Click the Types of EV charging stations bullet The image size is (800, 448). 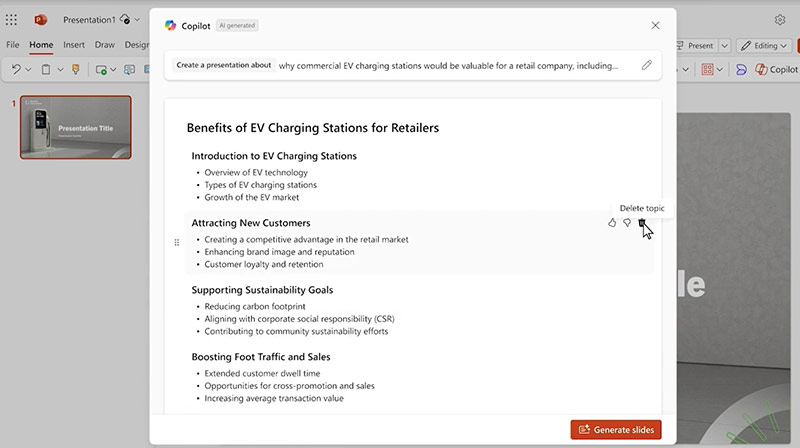261,185
